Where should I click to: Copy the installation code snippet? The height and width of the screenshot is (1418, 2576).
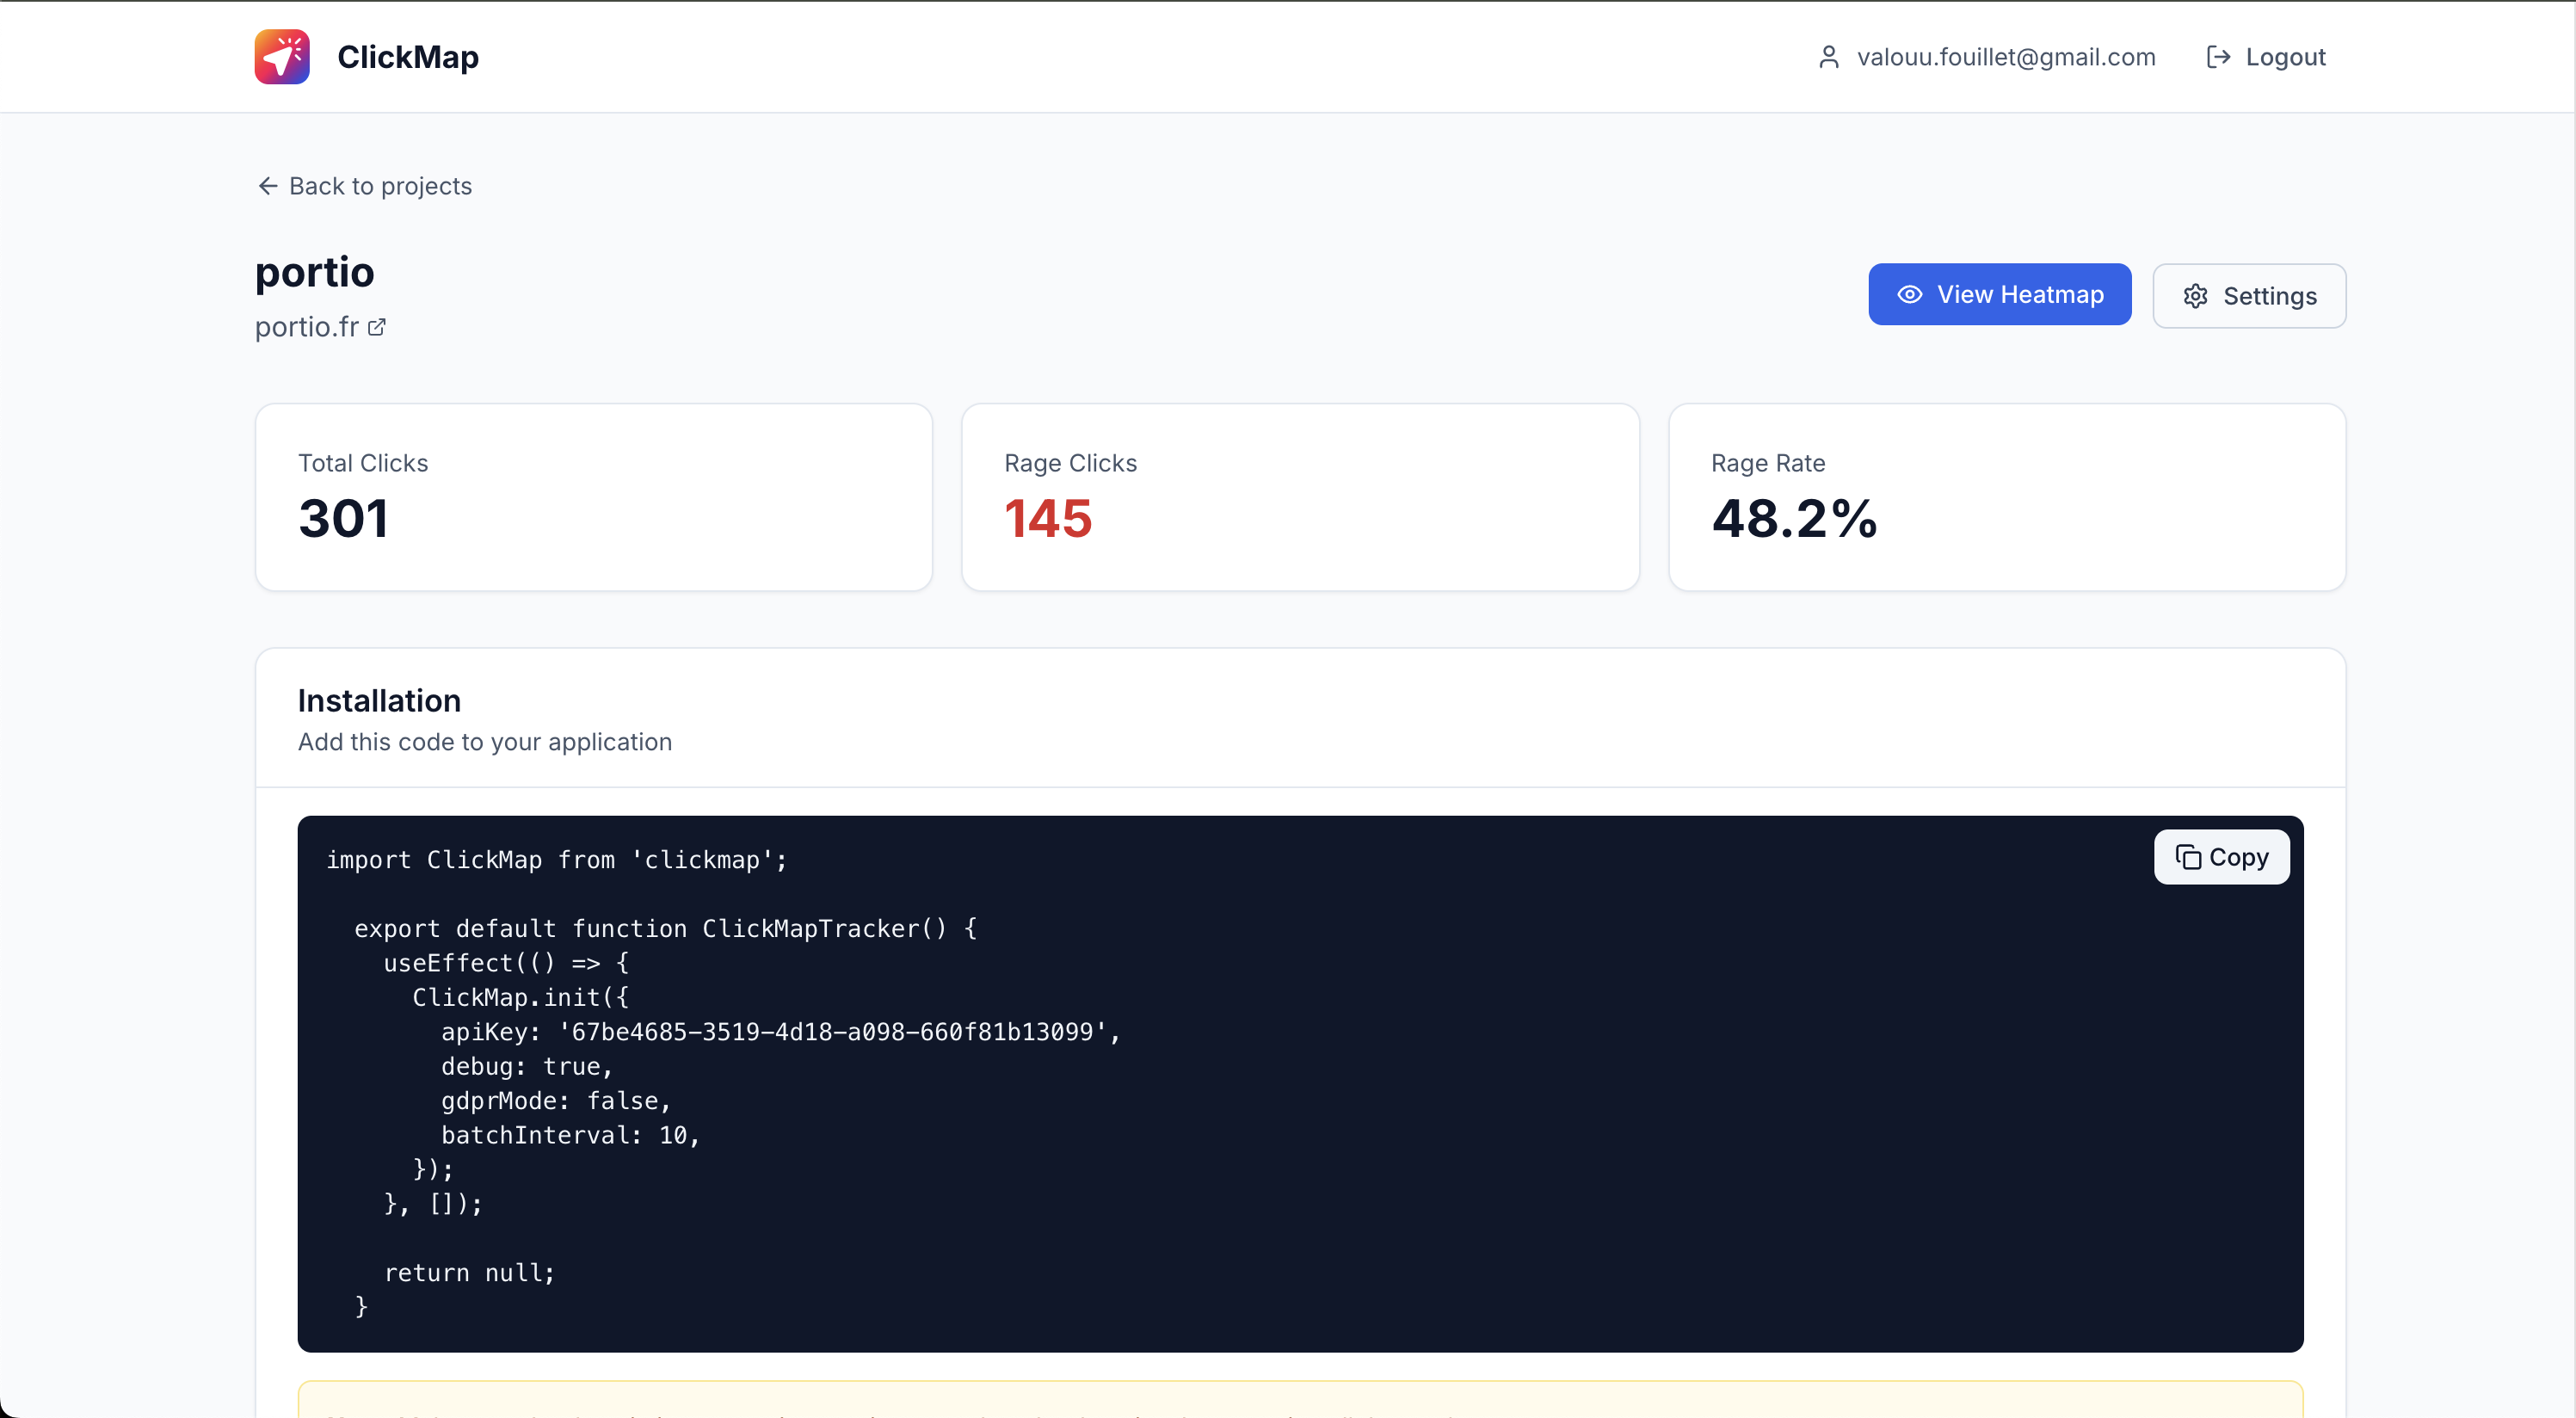[x=2221, y=857]
